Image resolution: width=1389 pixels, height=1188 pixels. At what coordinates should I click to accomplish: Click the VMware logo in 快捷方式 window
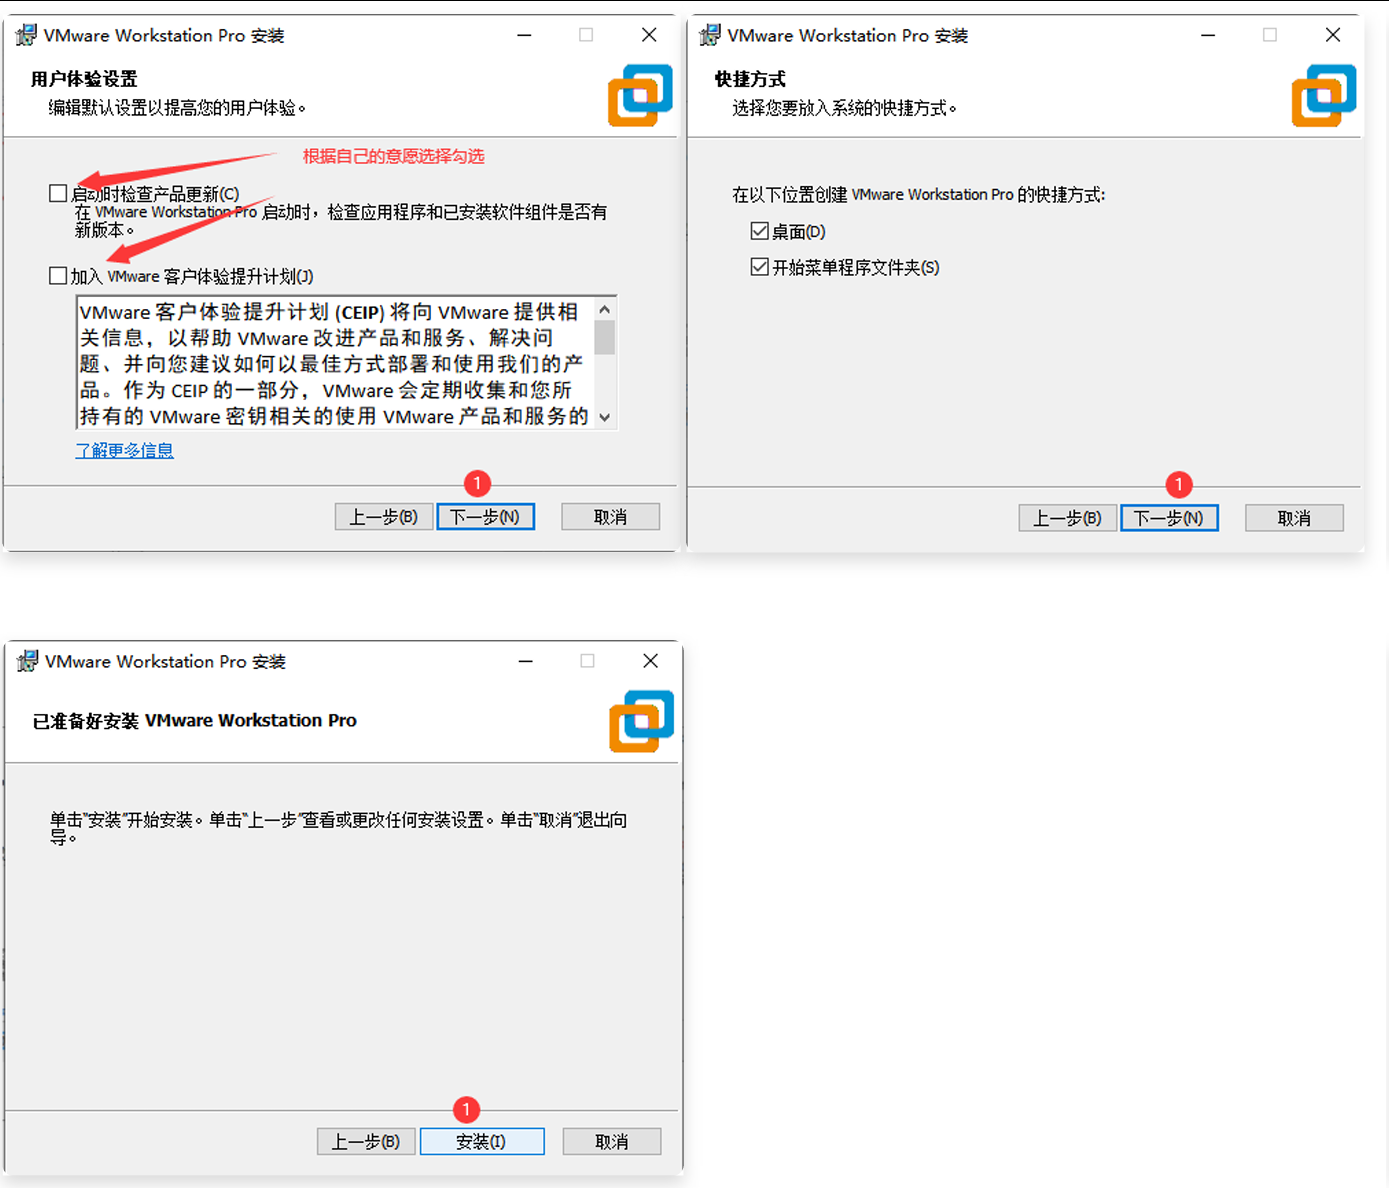click(x=1324, y=95)
